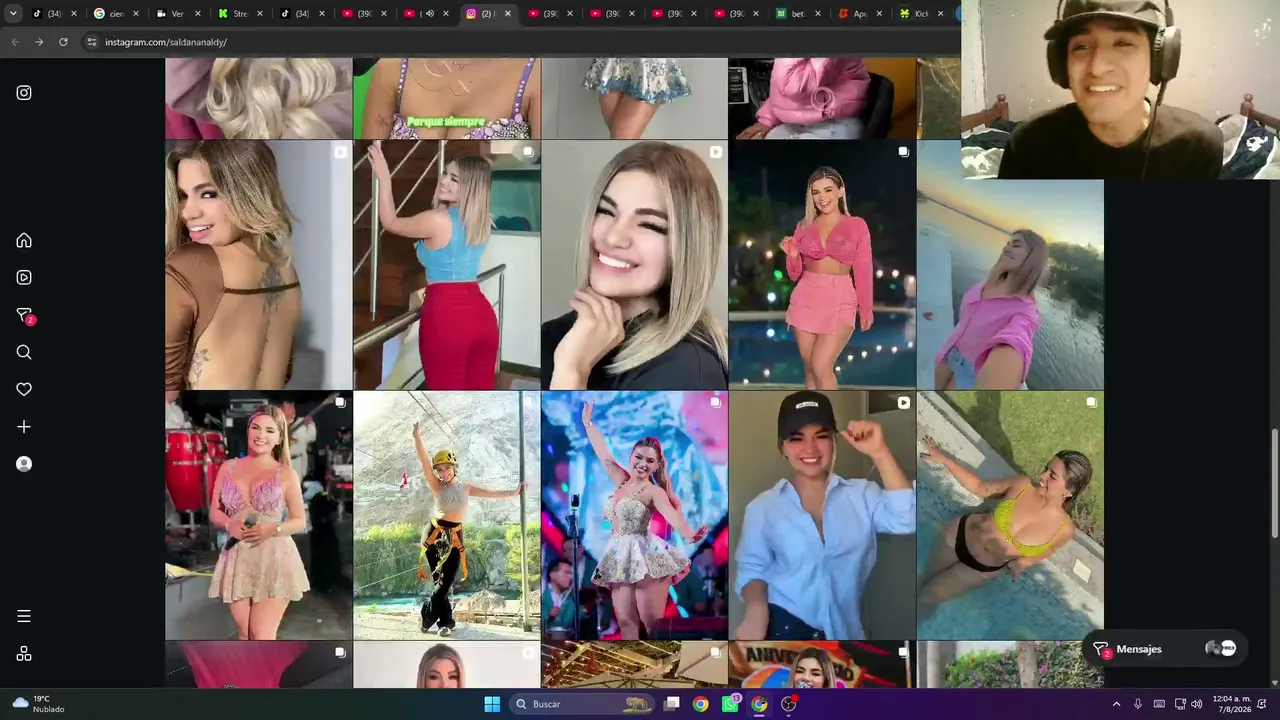Go back to the previous page
The width and height of the screenshot is (1280, 720).
pos(15,42)
